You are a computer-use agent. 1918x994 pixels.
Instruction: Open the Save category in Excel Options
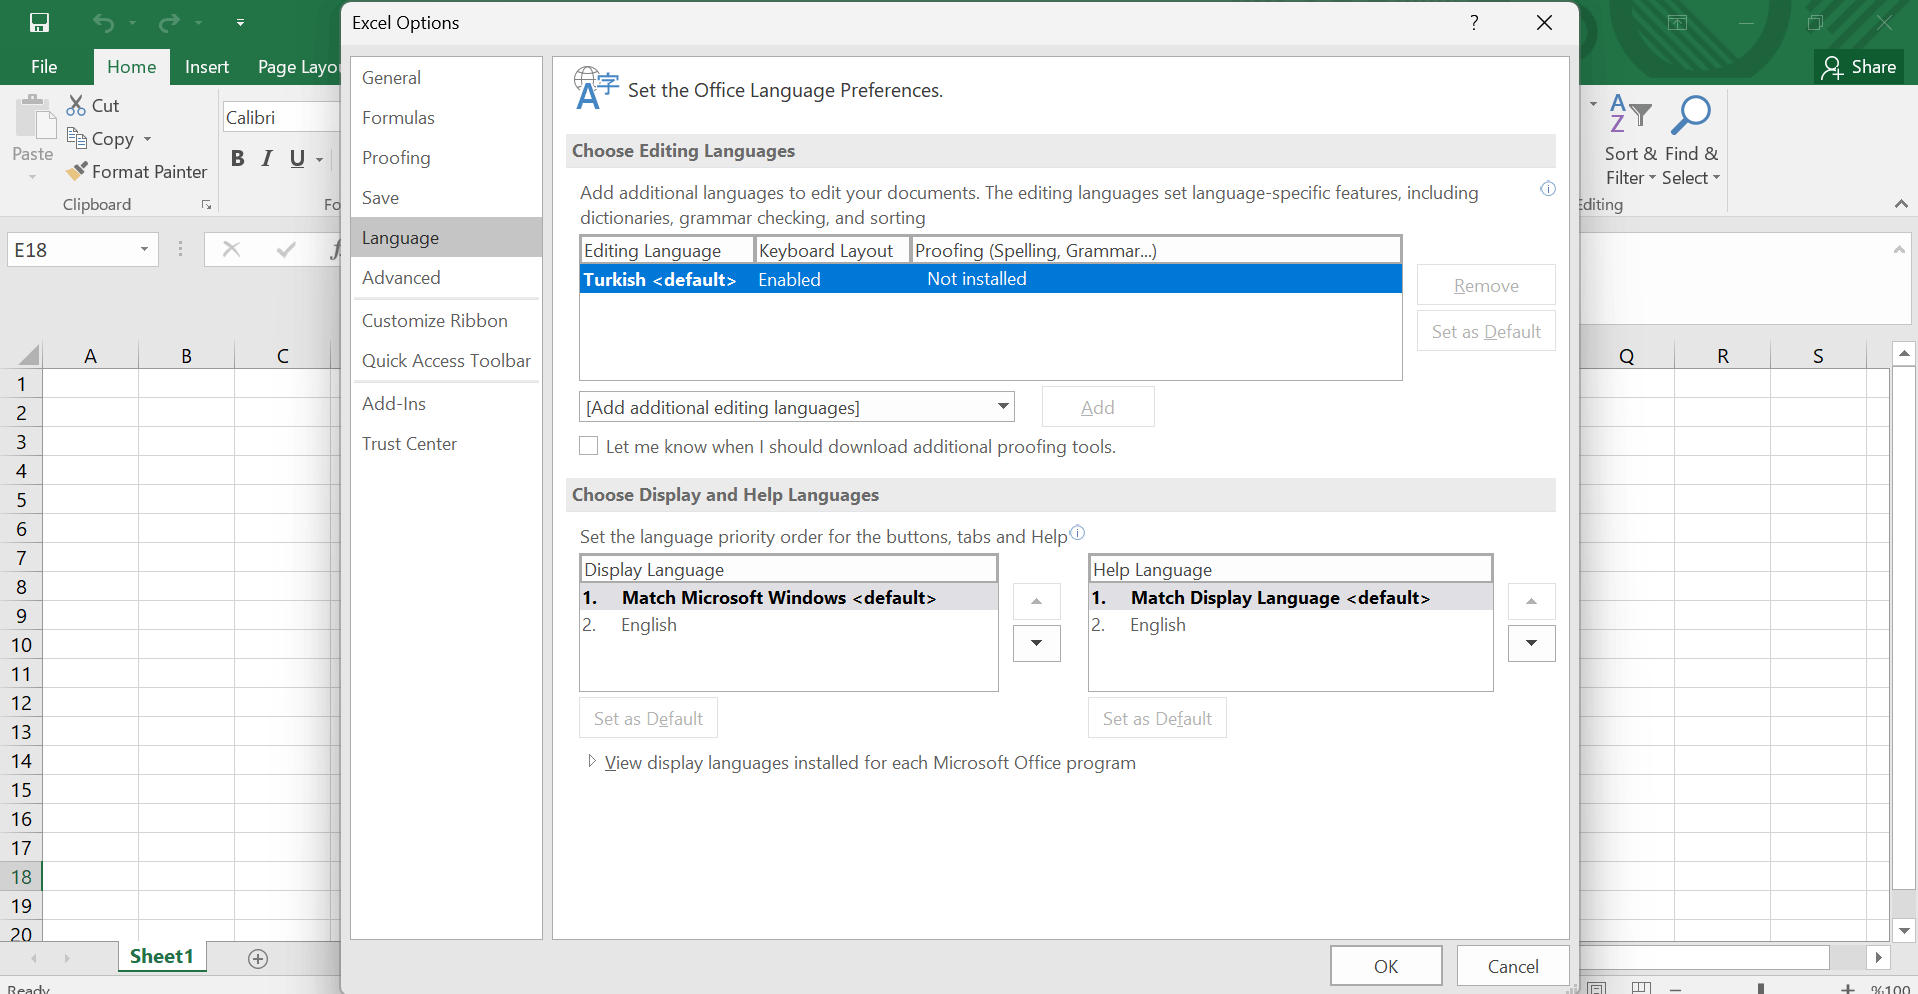pyautogui.click(x=446, y=198)
